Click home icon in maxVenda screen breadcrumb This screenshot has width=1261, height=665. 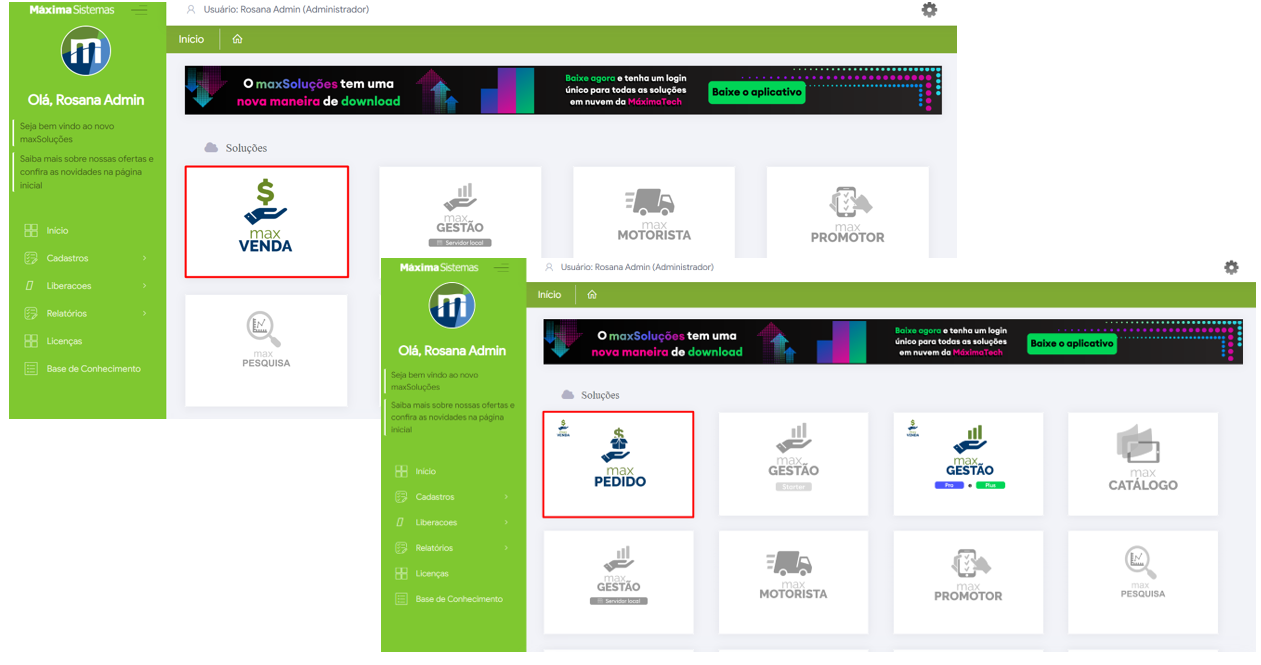pyautogui.click(x=237, y=39)
